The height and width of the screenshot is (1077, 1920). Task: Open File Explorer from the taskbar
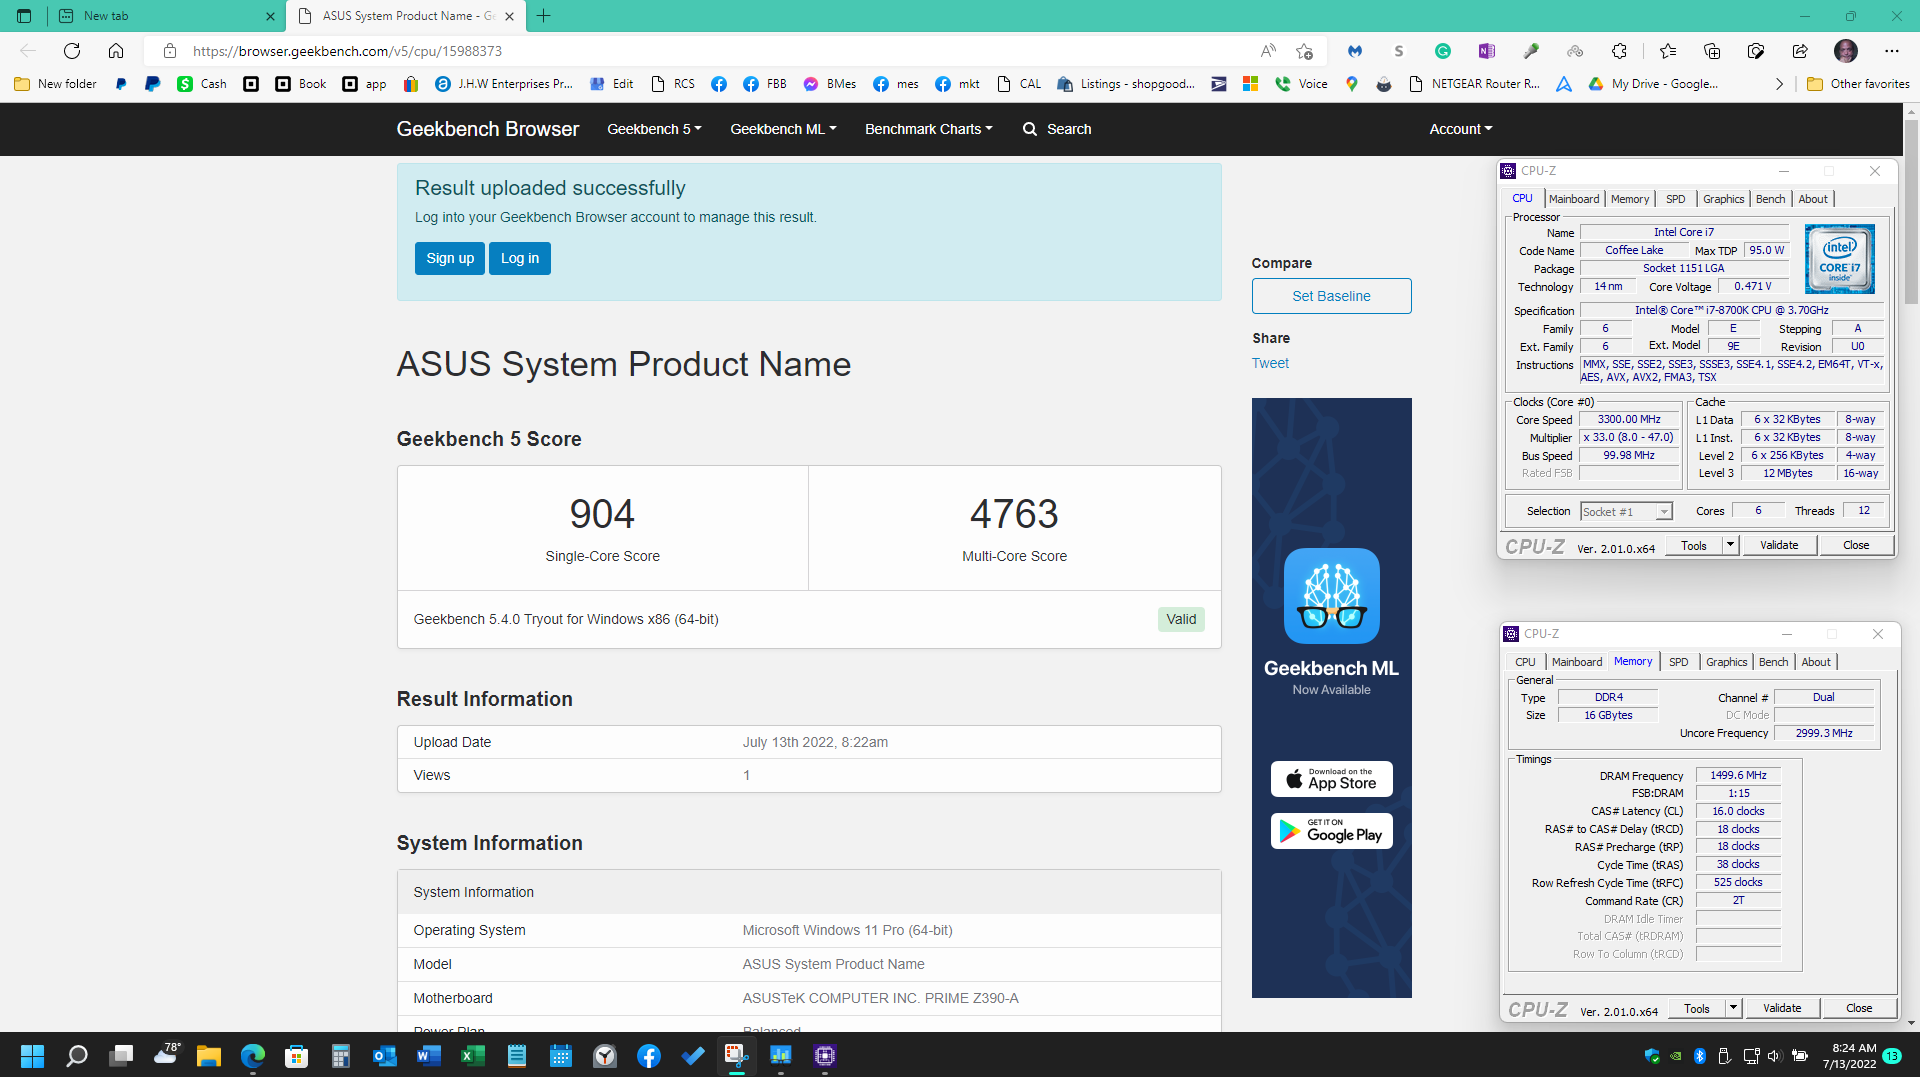coord(209,1056)
